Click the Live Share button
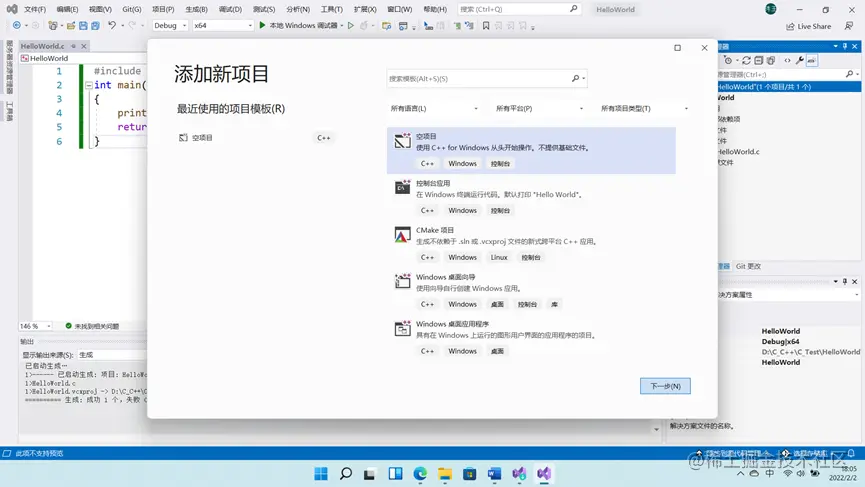 tap(809, 26)
